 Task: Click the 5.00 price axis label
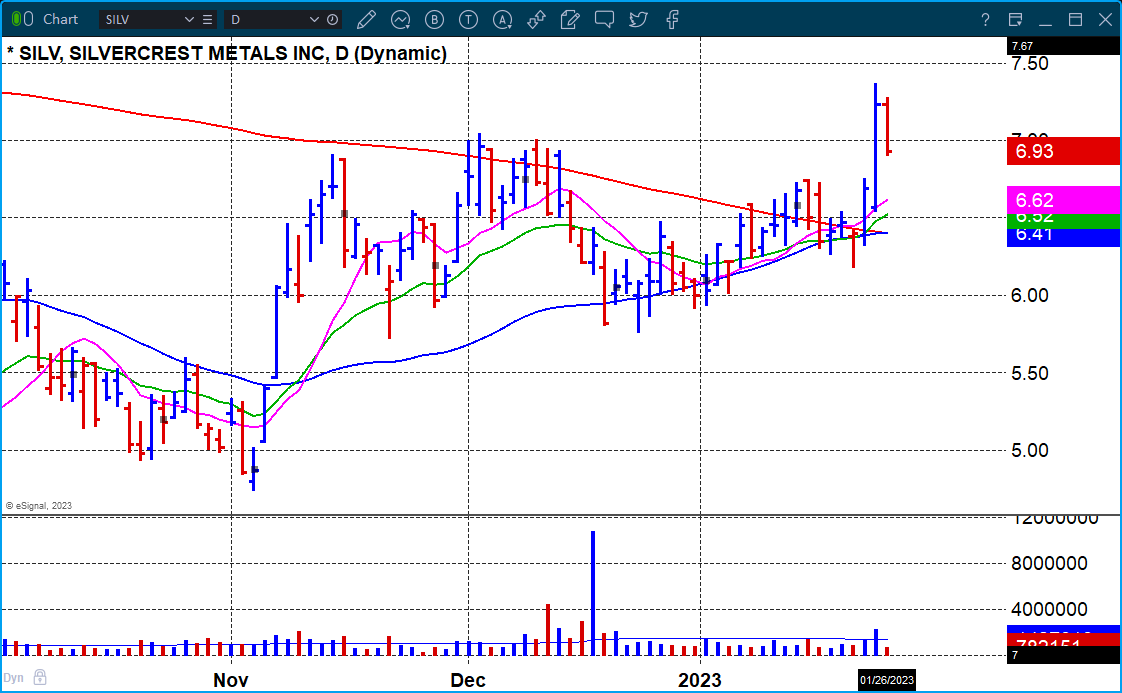(x=1030, y=450)
